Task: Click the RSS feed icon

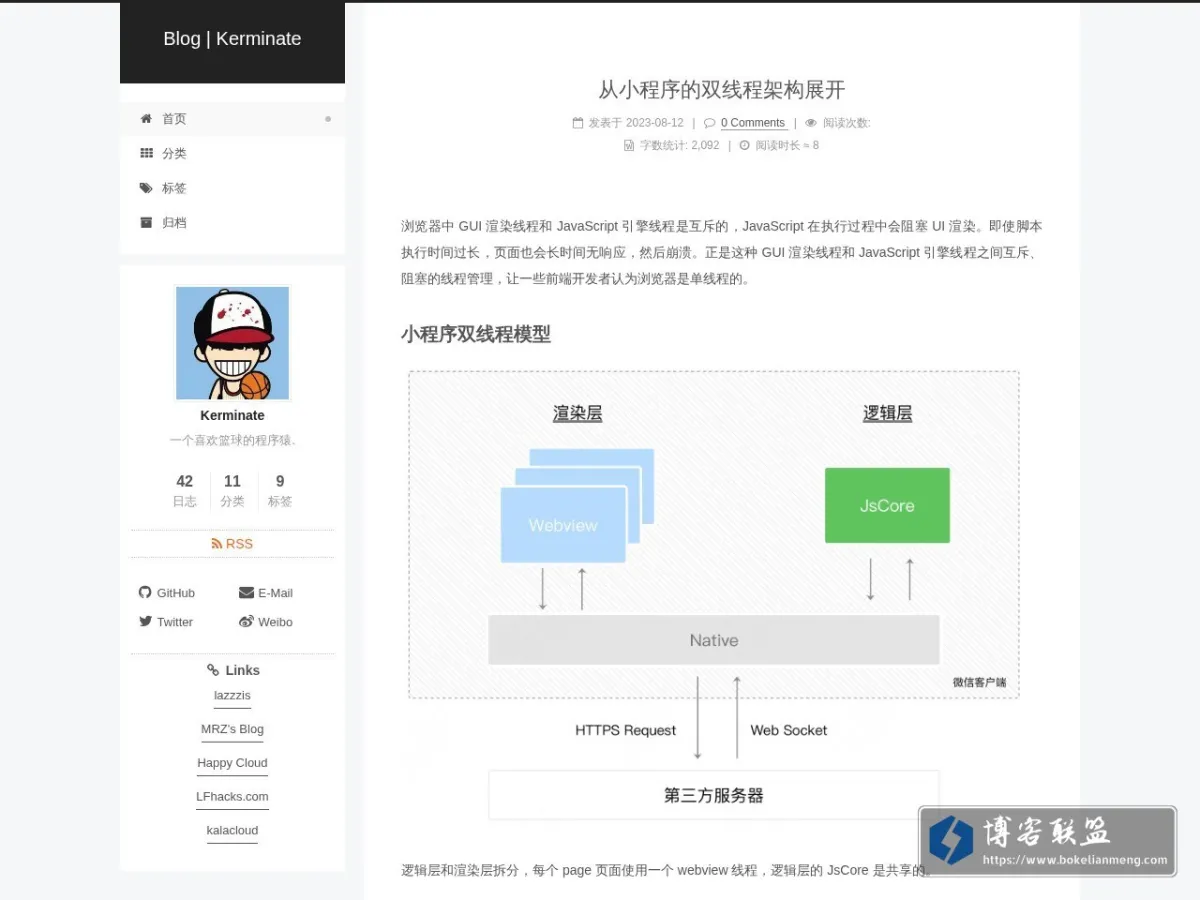Action: 217,544
